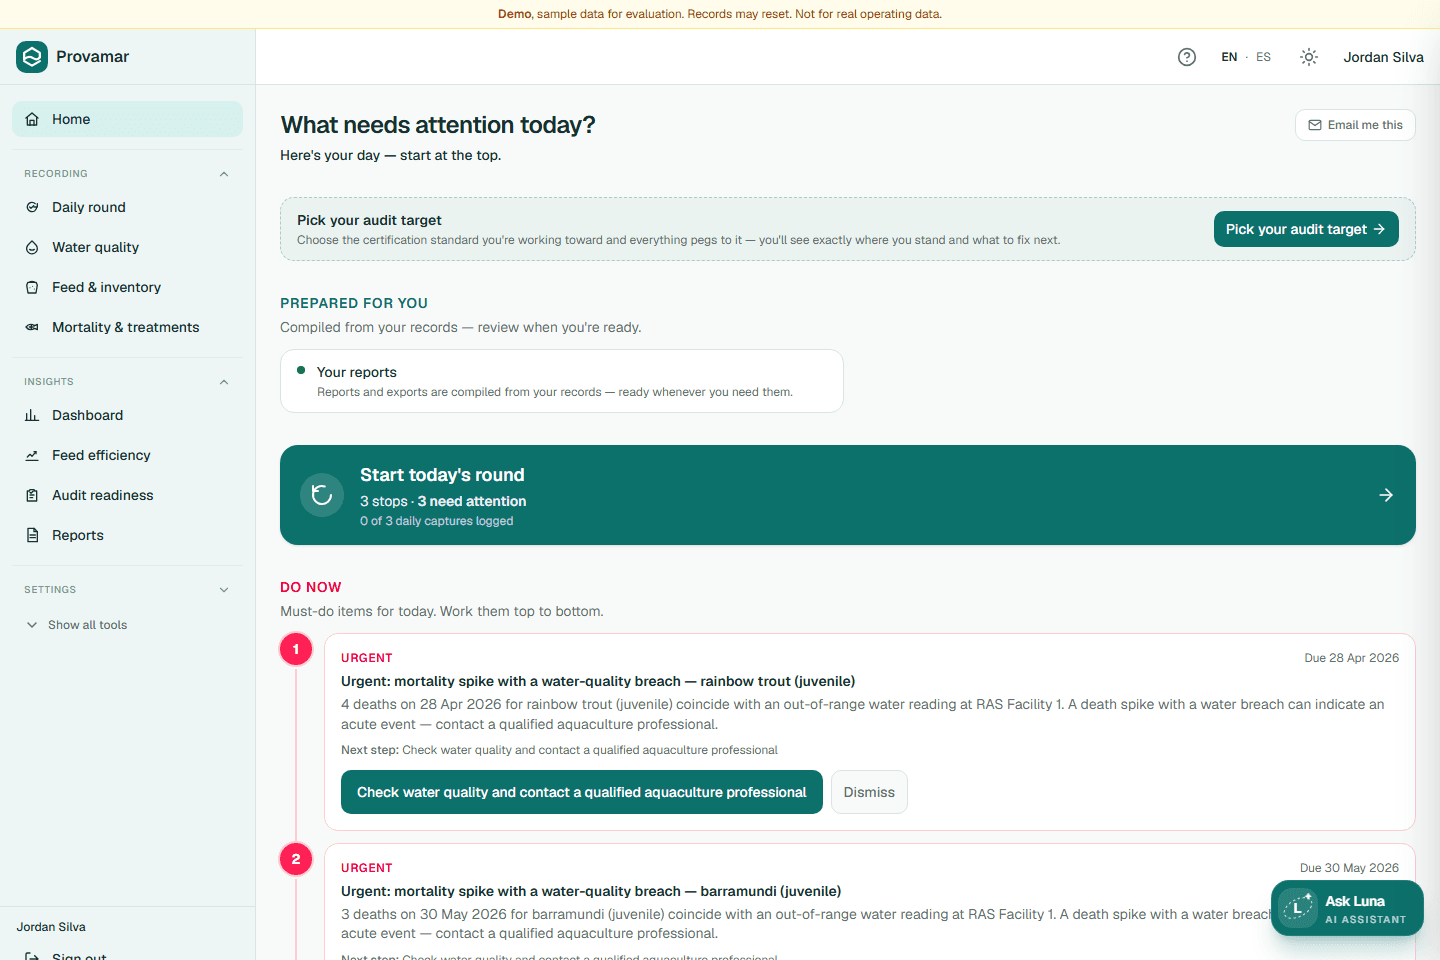The image size is (1440, 960).
Task: Click the Home house icon in sidebar
Action: pyautogui.click(x=32, y=119)
